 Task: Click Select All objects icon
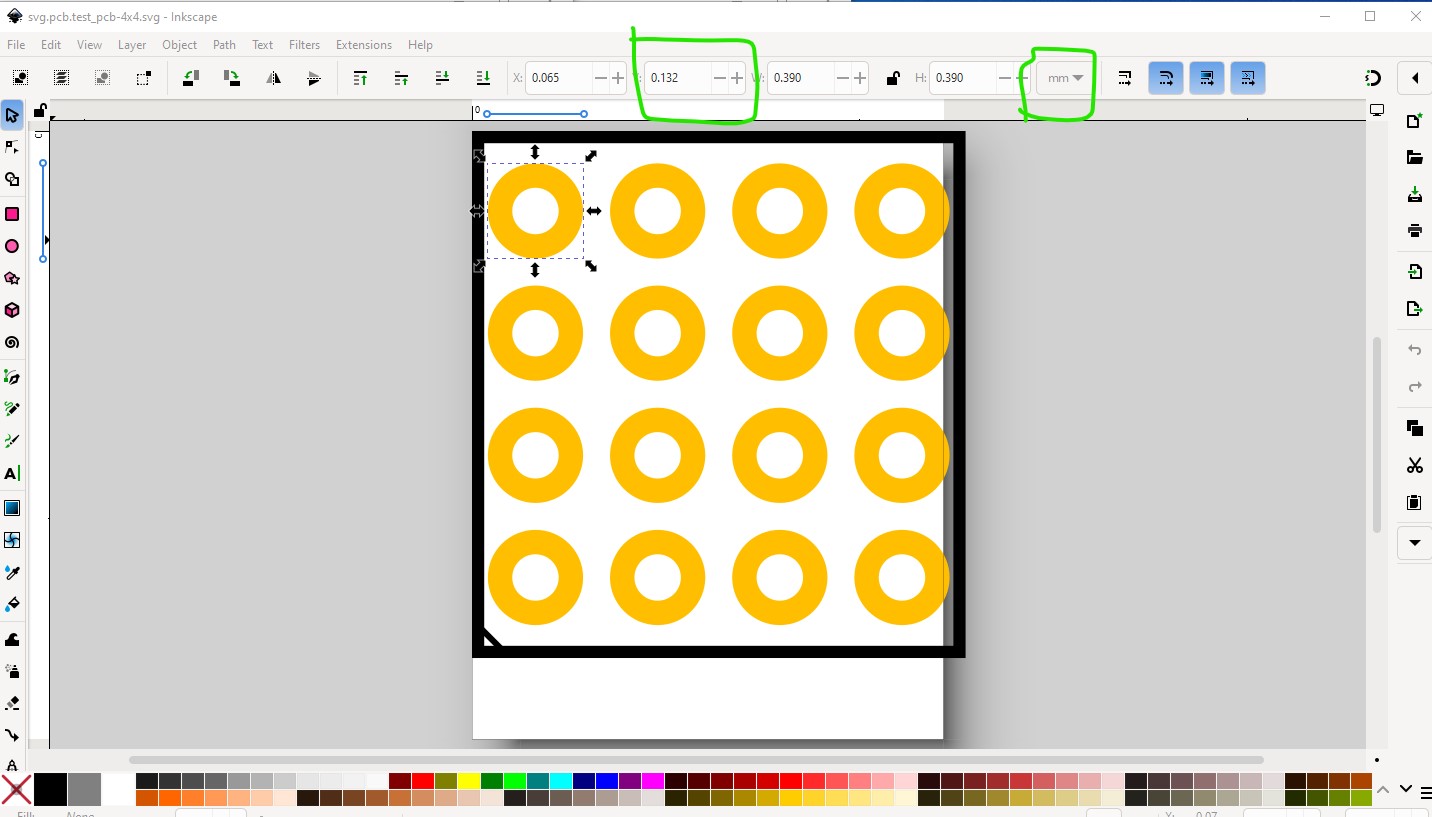(20, 78)
